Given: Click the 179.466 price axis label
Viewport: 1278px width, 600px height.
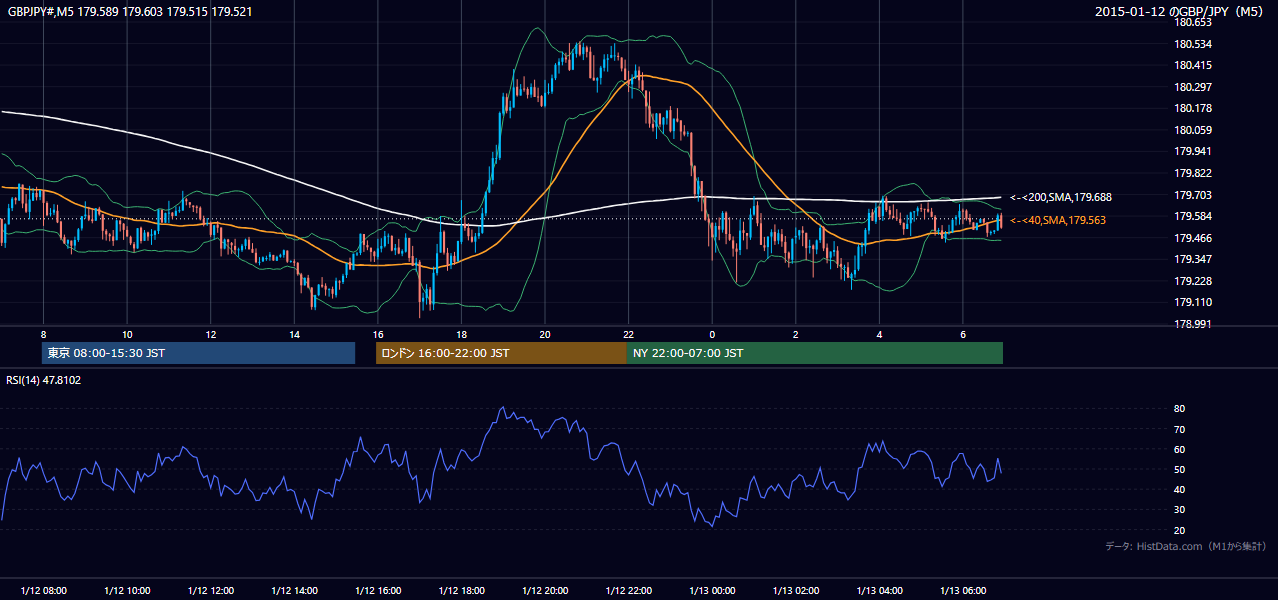Looking at the screenshot, I should 1194,238.
